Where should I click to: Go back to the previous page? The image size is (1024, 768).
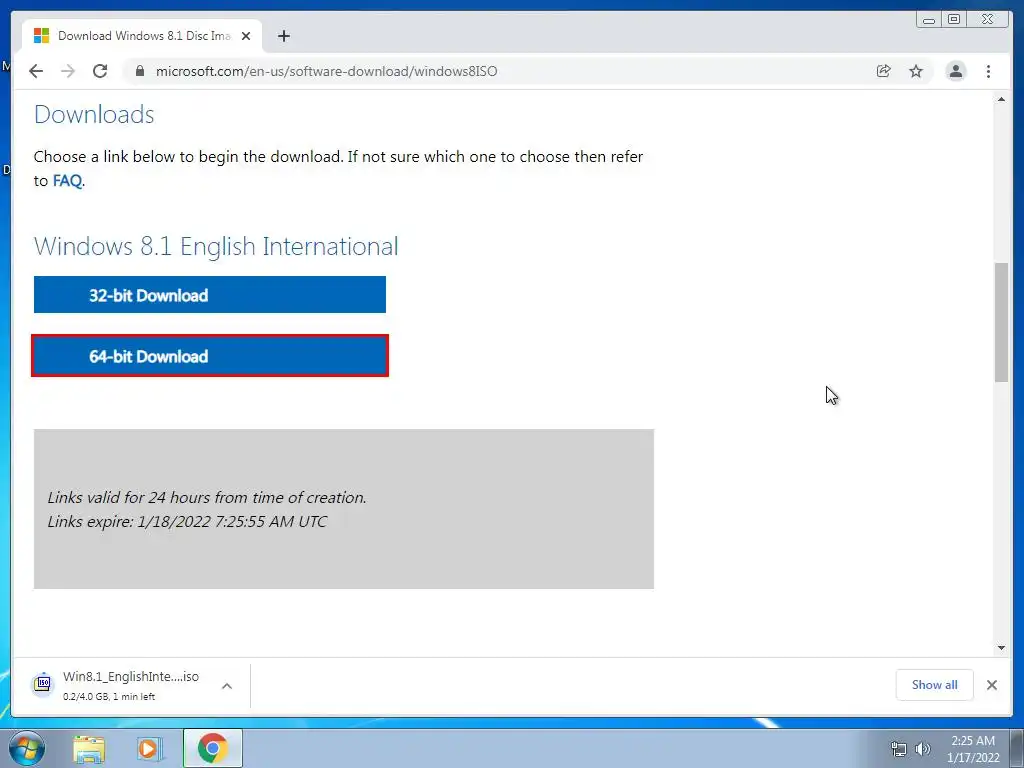[x=36, y=71]
